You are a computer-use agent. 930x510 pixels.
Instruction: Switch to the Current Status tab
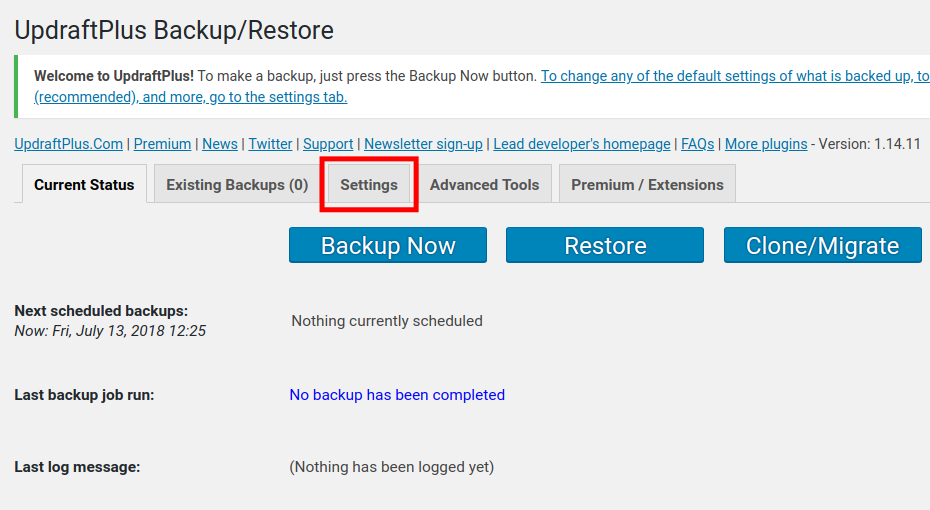pos(84,185)
